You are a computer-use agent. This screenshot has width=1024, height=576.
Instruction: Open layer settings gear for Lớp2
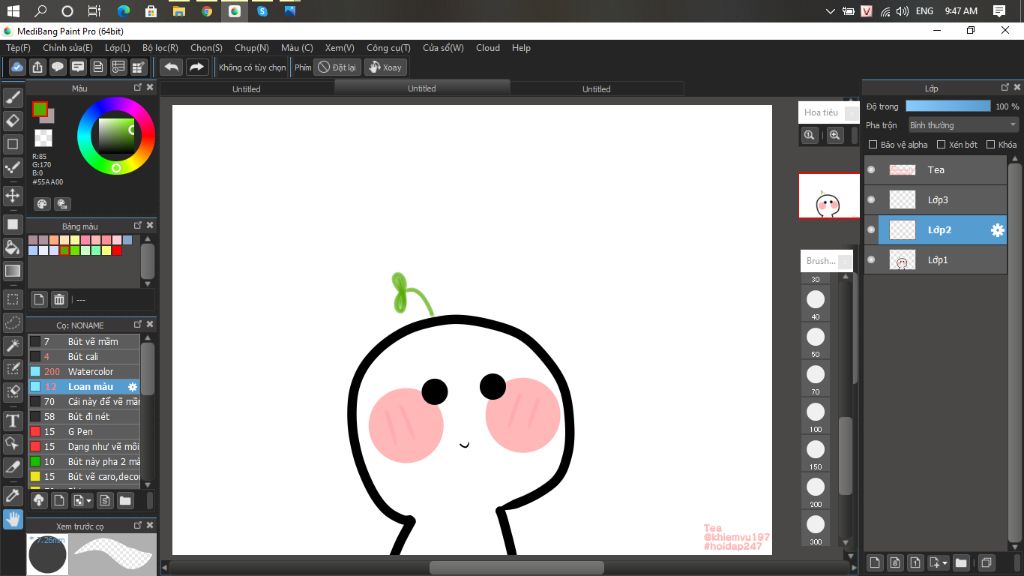click(997, 230)
